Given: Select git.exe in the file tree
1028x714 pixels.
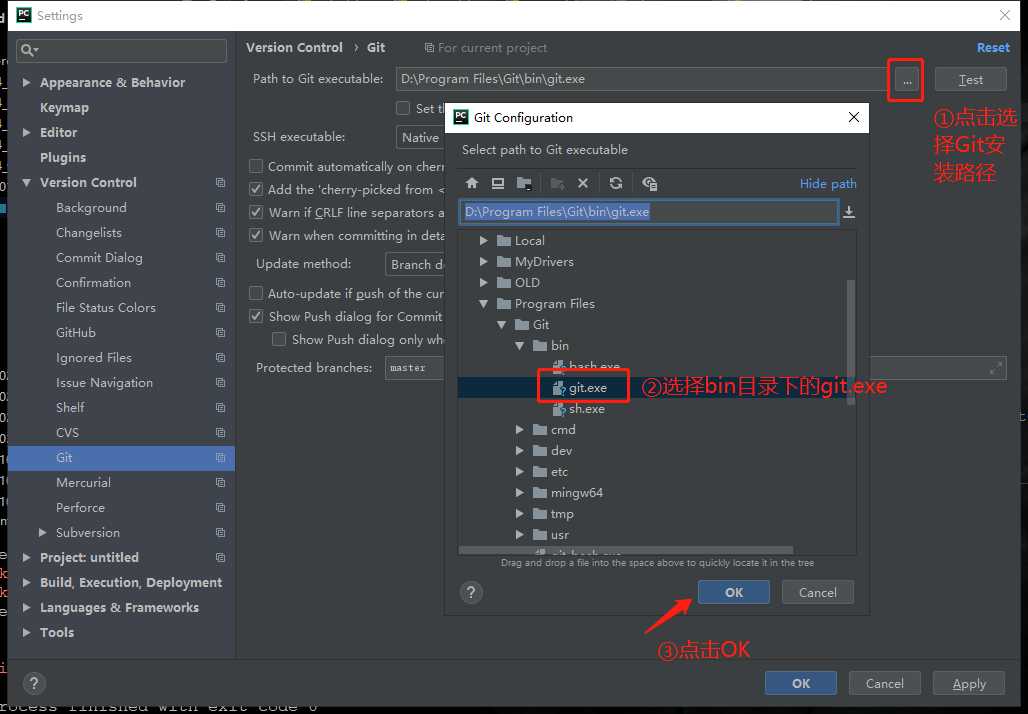Looking at the screenshot, I should (x=587, y=387).
